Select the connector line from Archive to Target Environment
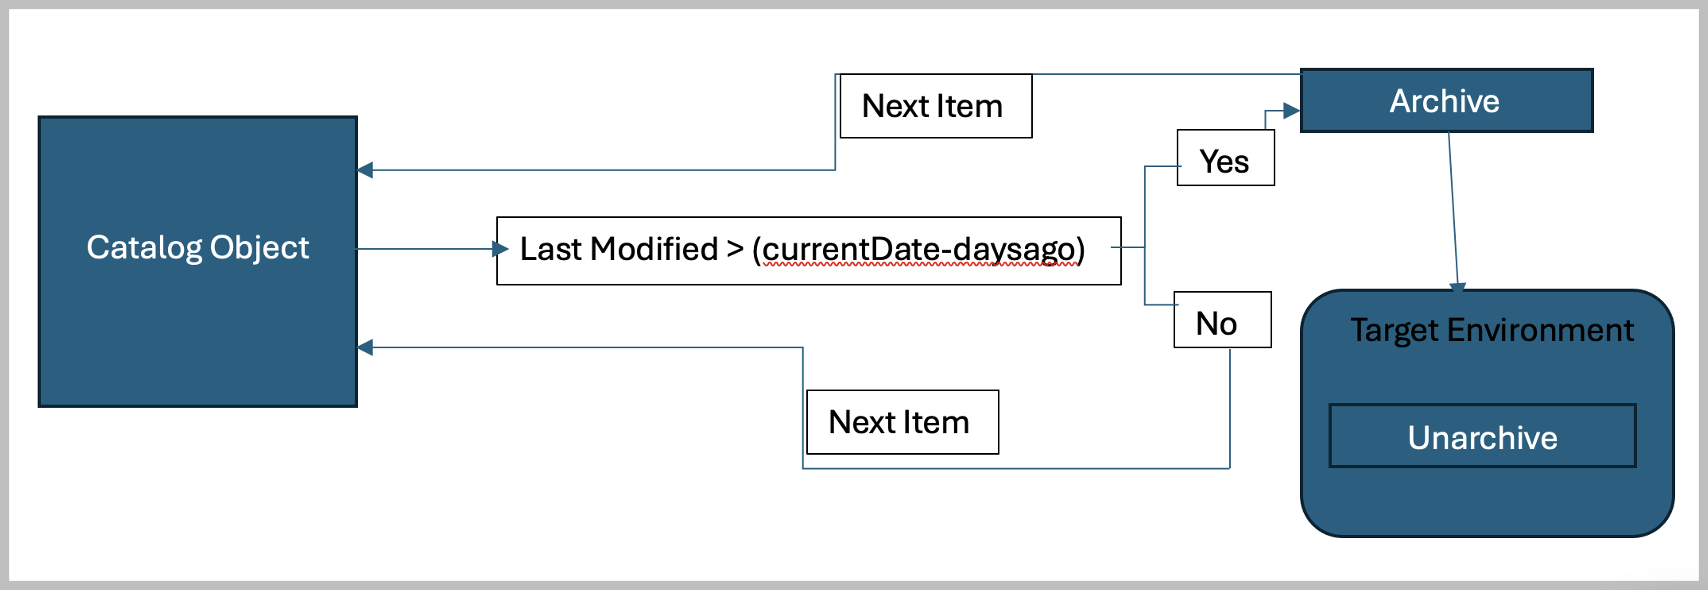Viewport: 1708px width, 590px height. click(x=1453, y=210)
